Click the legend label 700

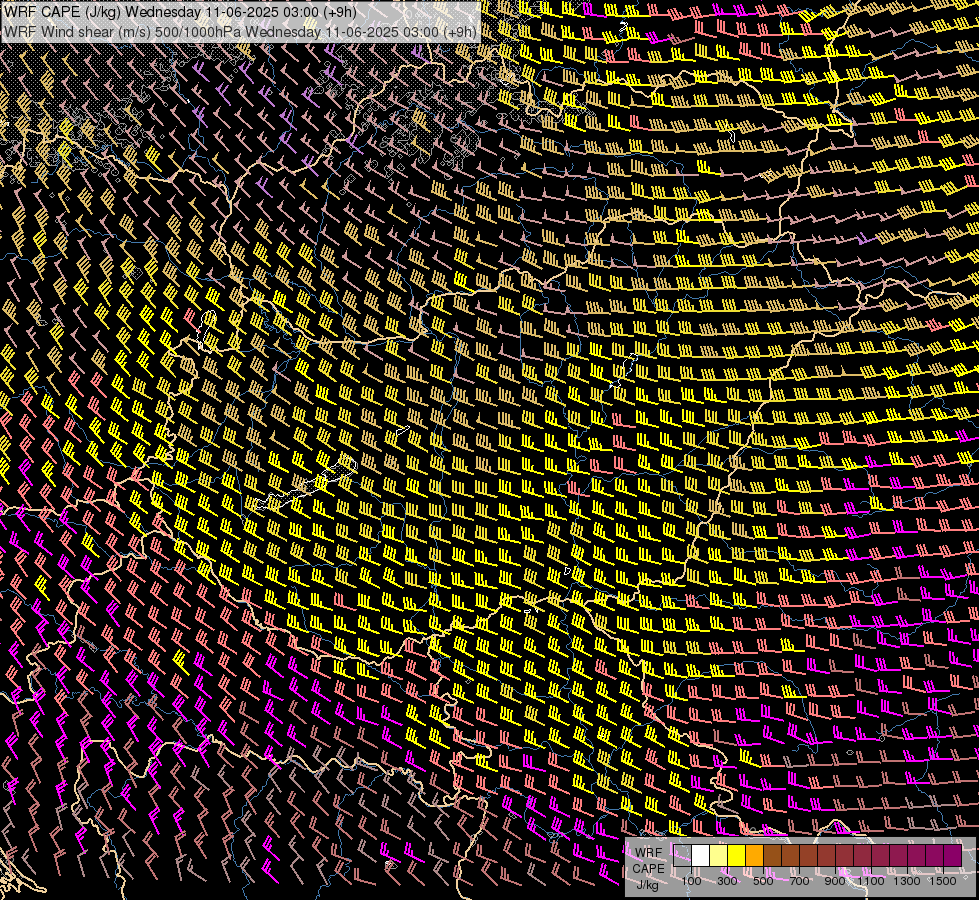click(799, 881)
